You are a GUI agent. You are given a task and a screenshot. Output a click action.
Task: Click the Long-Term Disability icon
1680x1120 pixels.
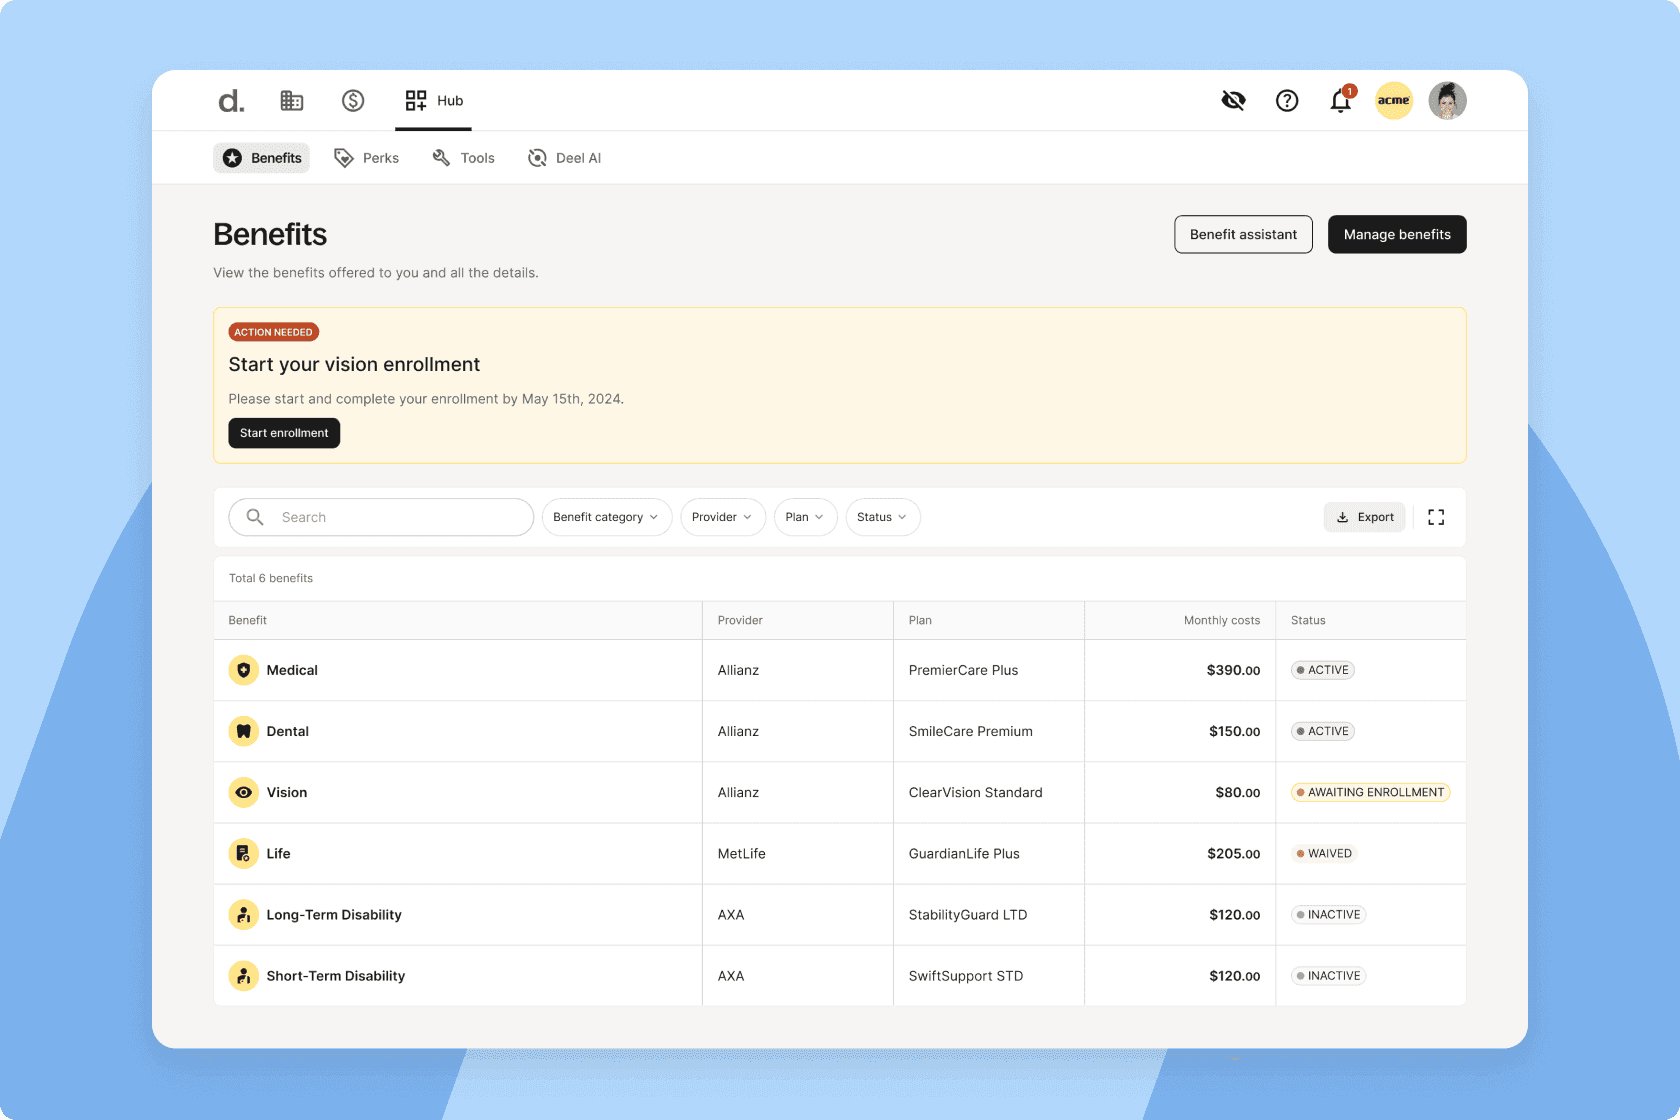[243, 914]
